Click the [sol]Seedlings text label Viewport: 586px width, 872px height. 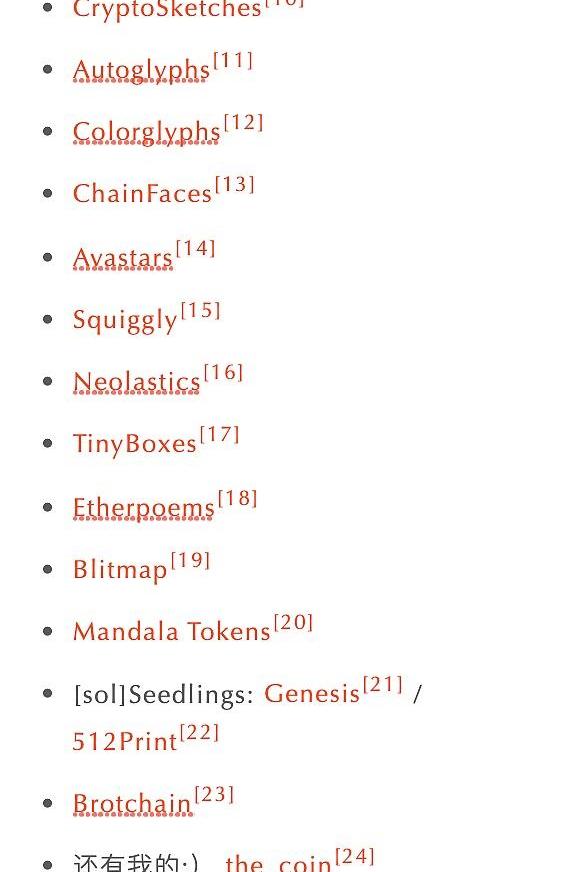[x=161, y=695]
